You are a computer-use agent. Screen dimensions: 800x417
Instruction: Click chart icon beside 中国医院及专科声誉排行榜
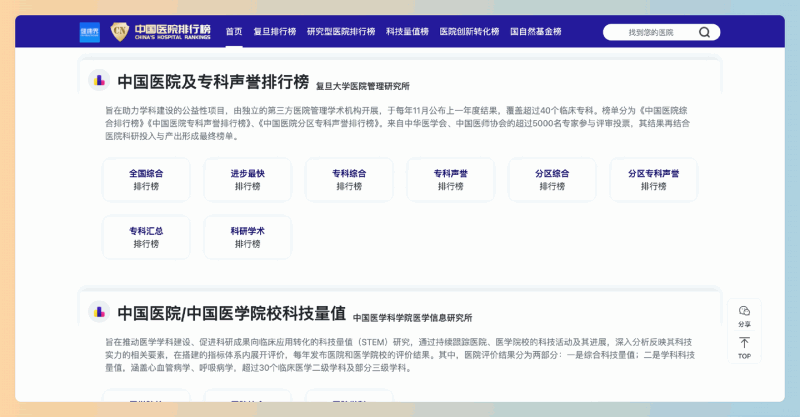[99, 81]
